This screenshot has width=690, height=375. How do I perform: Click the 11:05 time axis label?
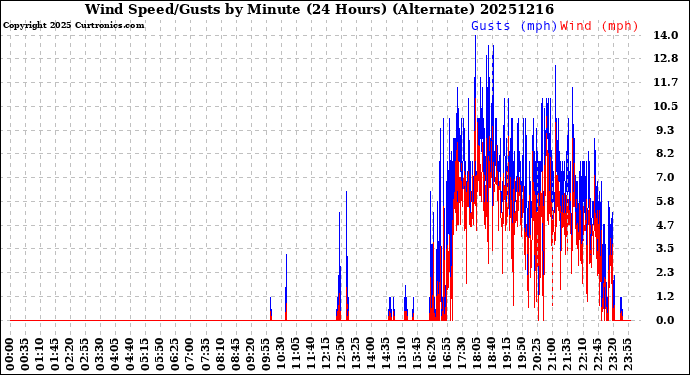coord(295,355)
